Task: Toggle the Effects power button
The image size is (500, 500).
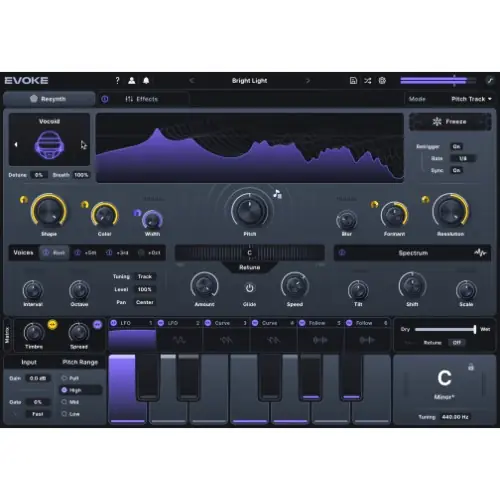Action: pos(105,99)
